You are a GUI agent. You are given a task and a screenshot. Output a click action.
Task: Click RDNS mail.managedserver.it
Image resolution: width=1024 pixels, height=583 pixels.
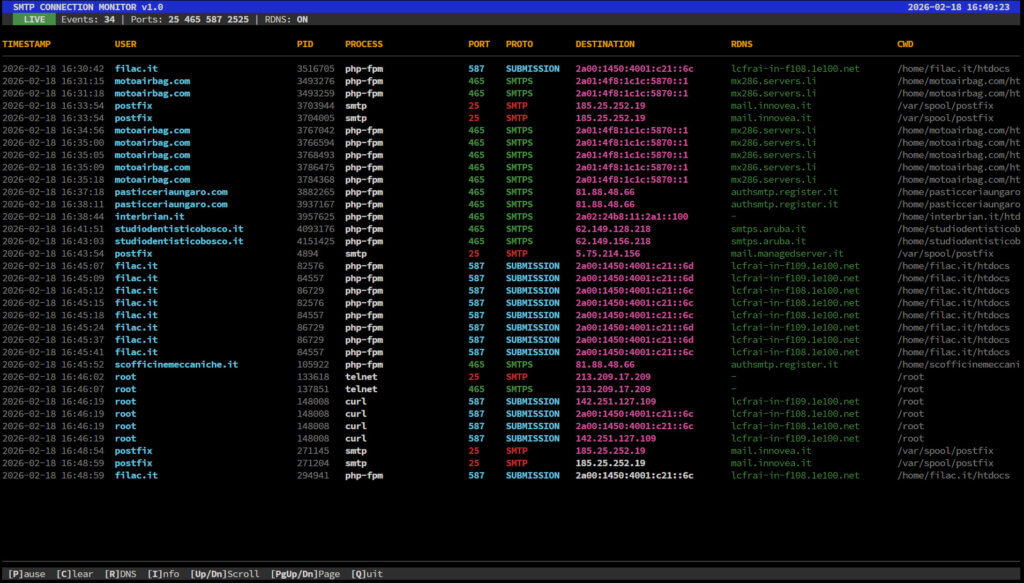pyautogui.click(x=787, y=254)
